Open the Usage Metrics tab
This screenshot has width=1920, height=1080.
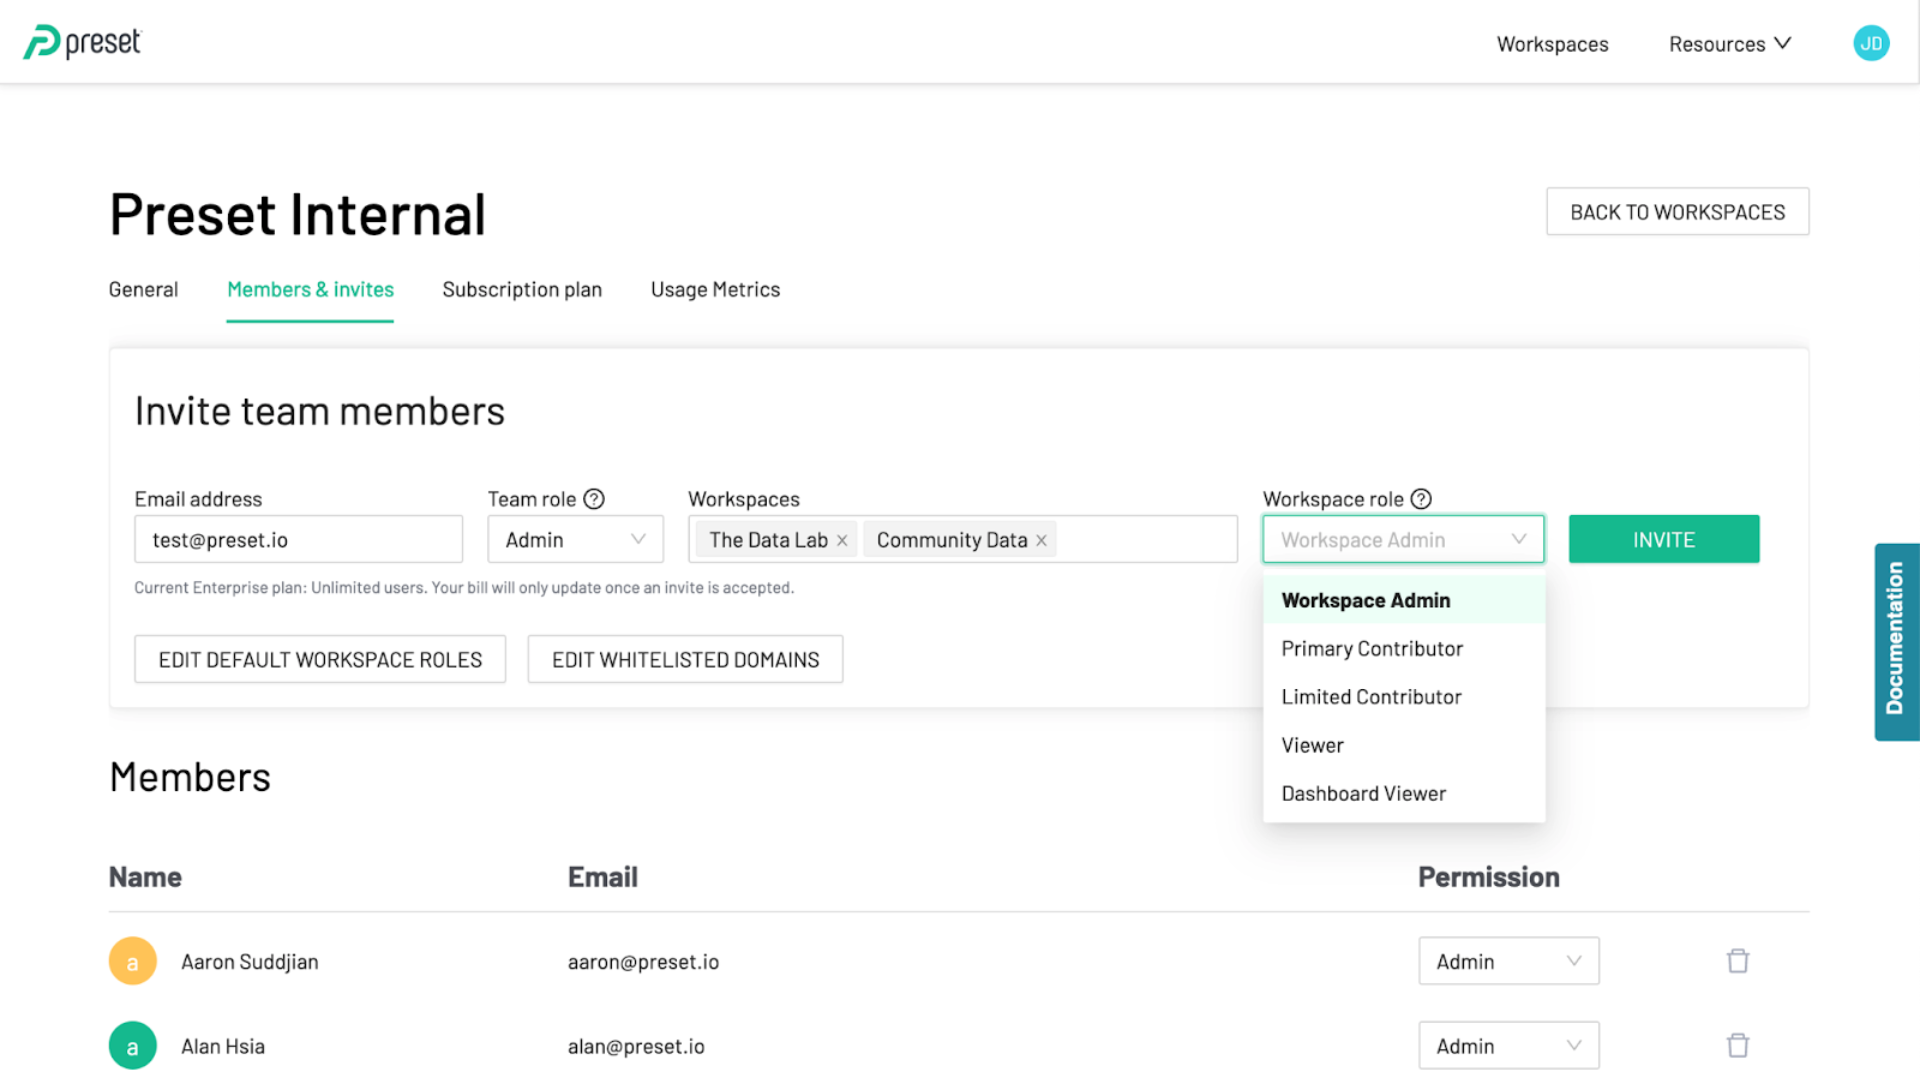coord(715,290)
